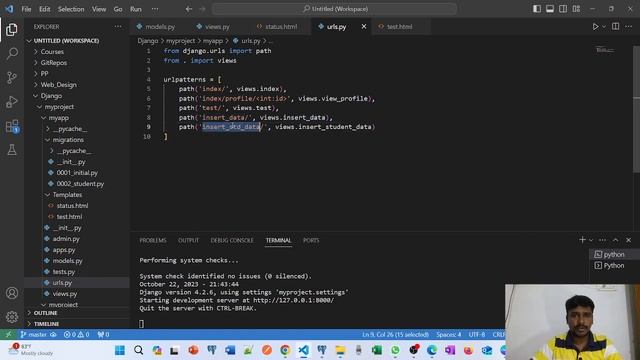Switch to the Output panel tab
640x360 pixels.
pyautogui.click(x=188, y=240)
